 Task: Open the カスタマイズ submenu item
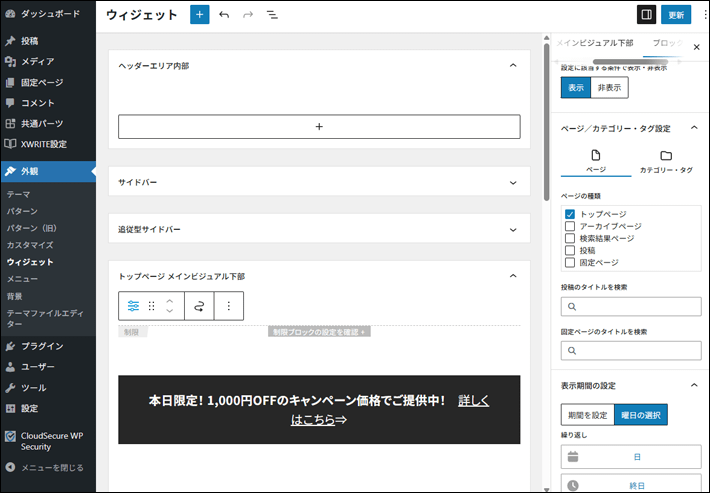(x=30, y=245)
